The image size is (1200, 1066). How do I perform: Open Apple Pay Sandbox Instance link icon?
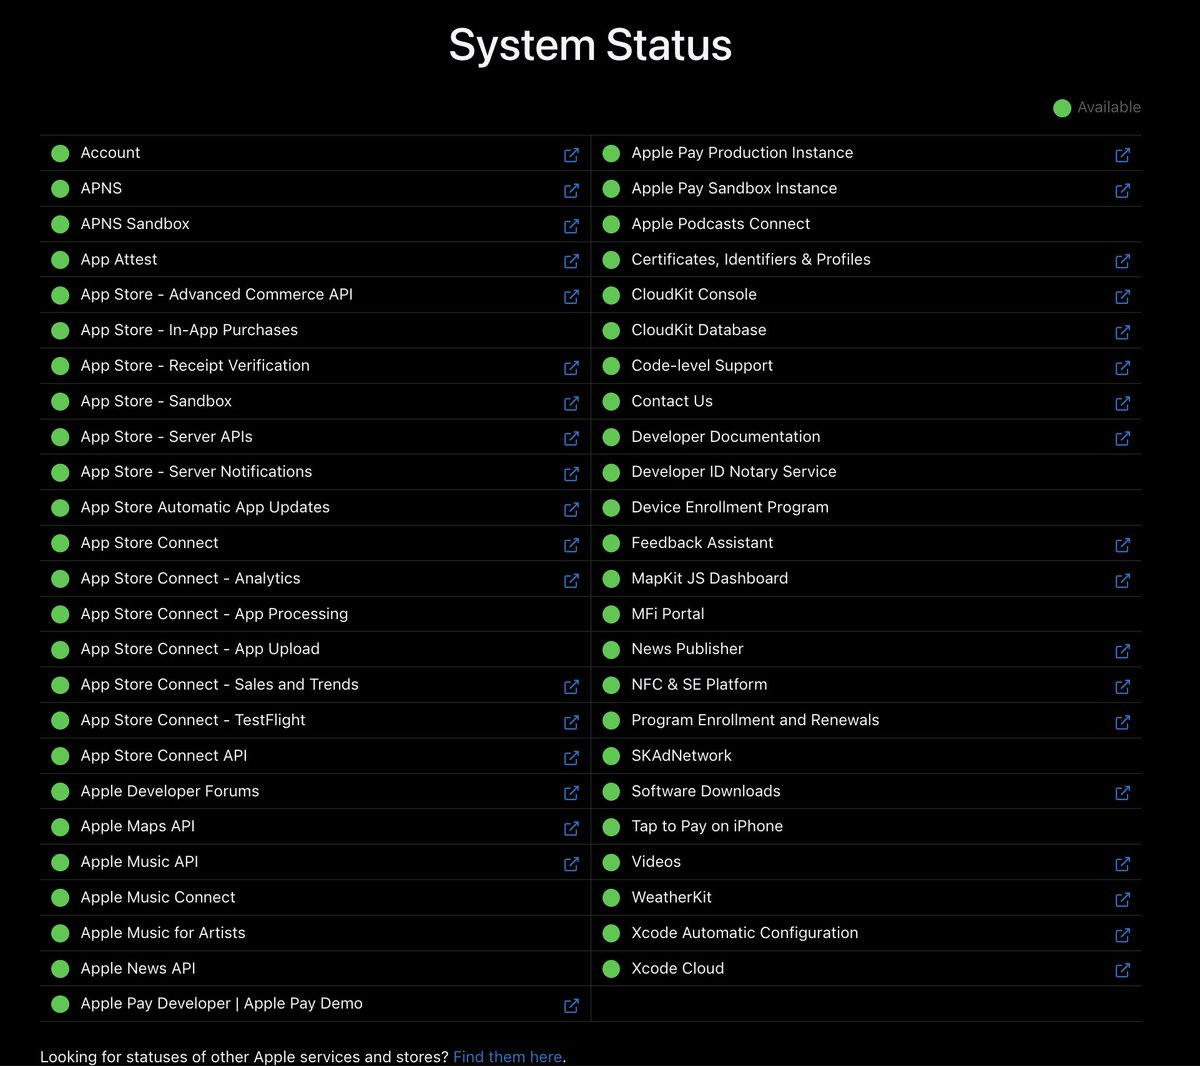(x=1123, y=190)
